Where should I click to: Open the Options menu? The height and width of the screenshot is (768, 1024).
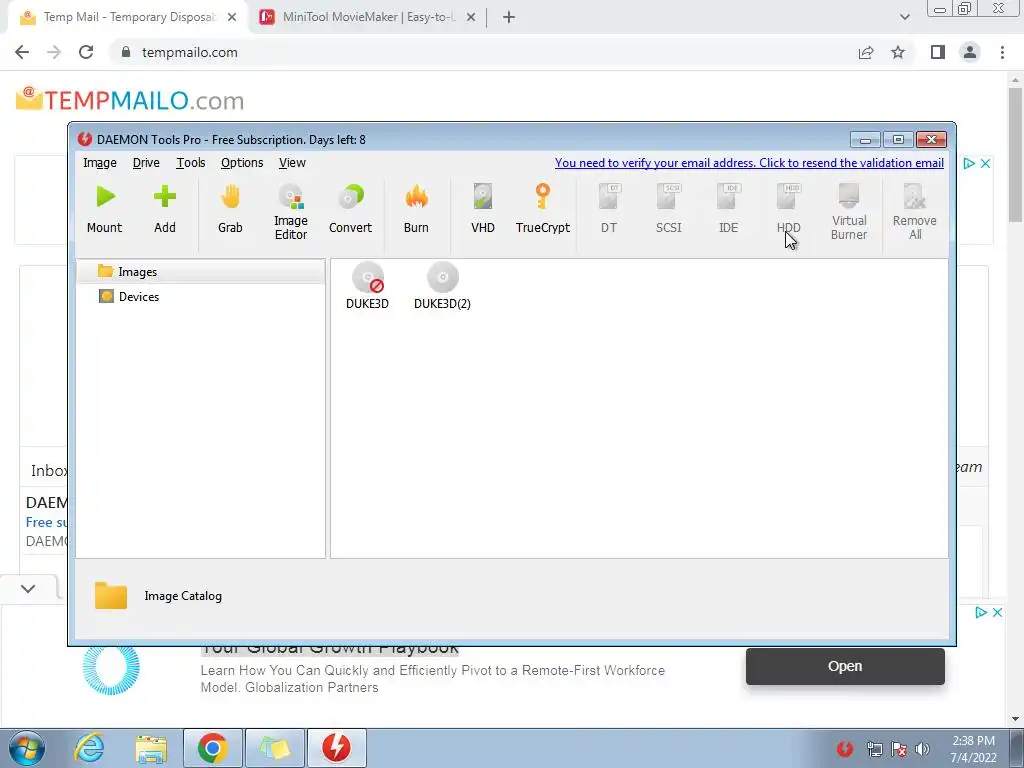(242, 163)
